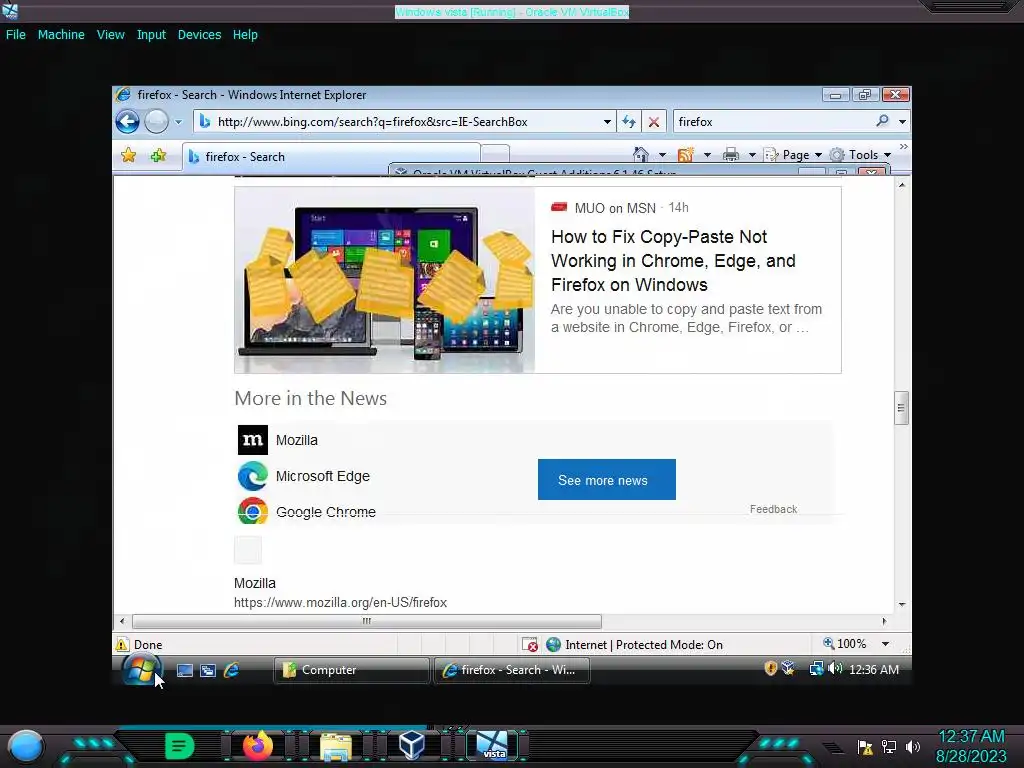Open recent pages dropdown beside Forward button
Image resolution: width=1024 pixels, height=768 pixels.
pyautogui.click(x=178, y=122)
